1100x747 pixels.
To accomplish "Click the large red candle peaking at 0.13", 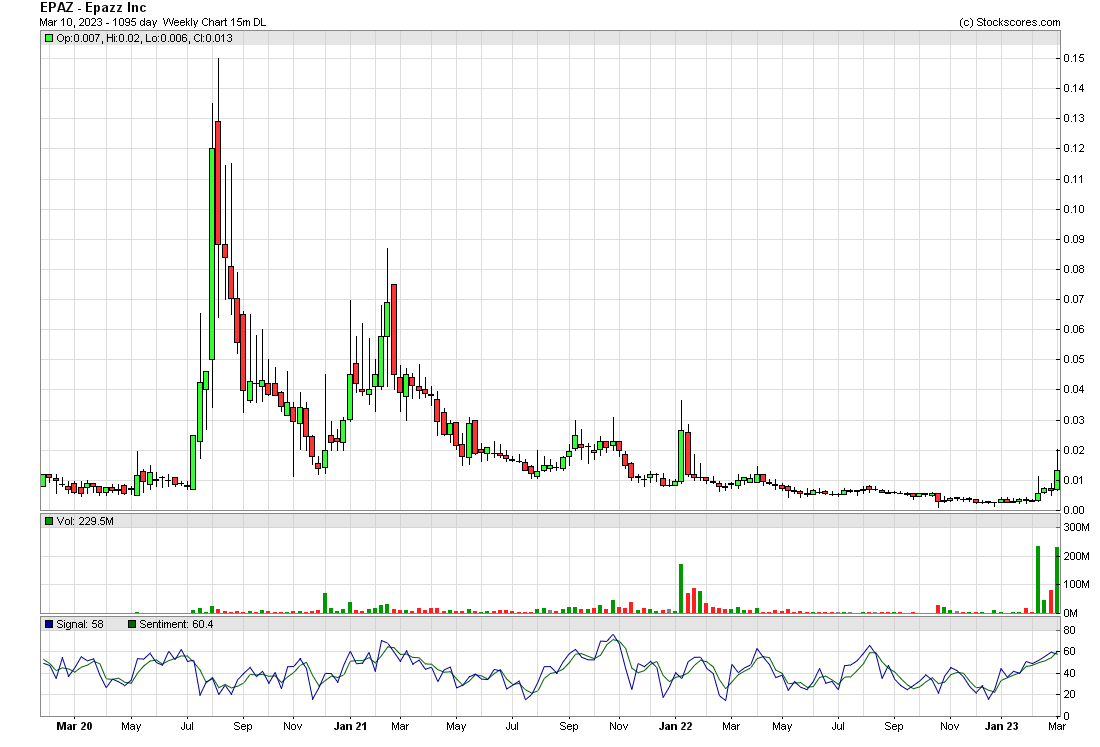I will point(218,182).
